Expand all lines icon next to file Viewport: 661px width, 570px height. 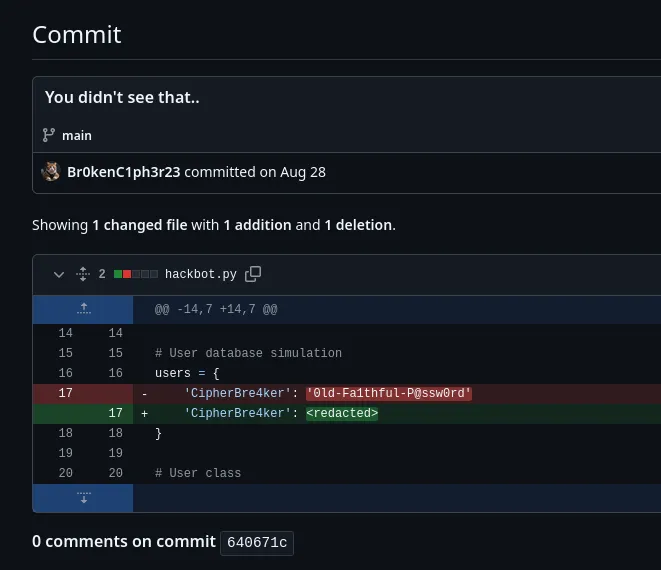click(83, 274)
